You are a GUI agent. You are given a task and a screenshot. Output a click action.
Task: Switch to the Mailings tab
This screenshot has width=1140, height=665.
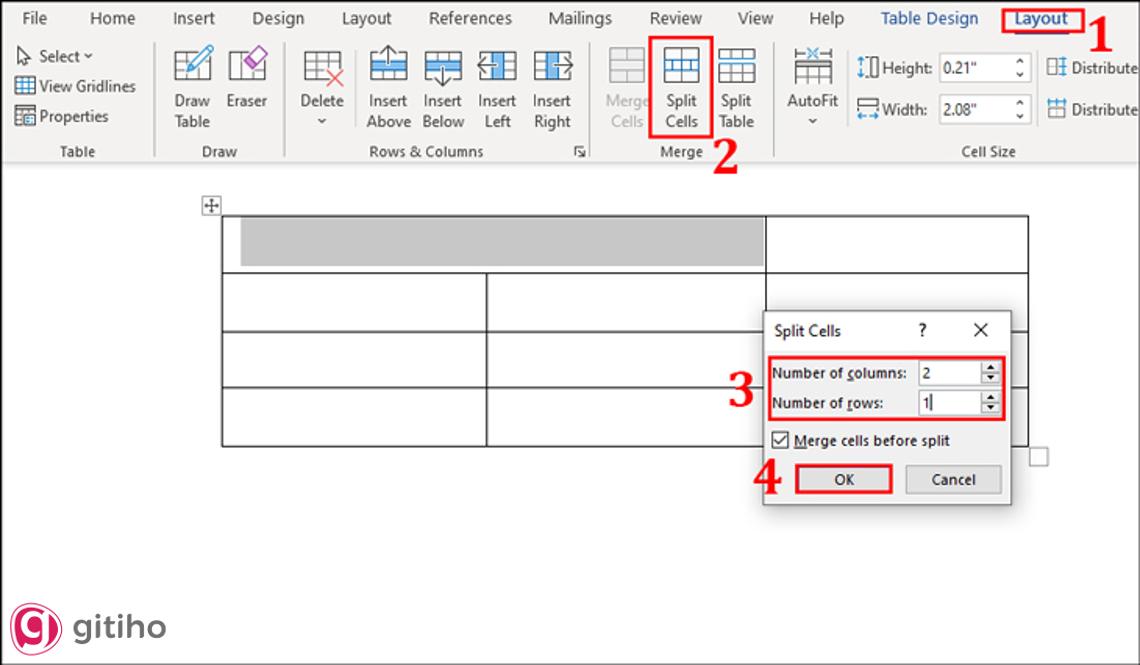[580, 18]
